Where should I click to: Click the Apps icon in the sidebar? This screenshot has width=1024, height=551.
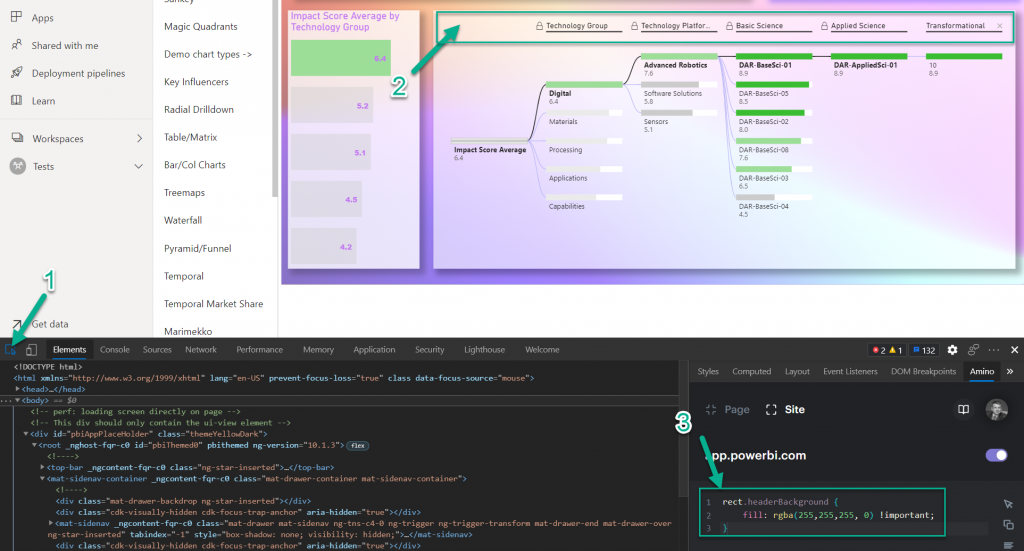click(x=16, y=17)
